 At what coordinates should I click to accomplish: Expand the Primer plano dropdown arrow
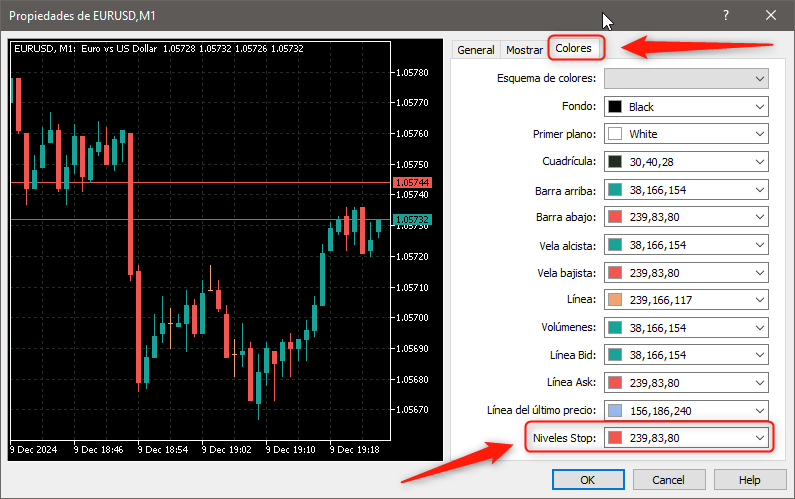(760, 134)
